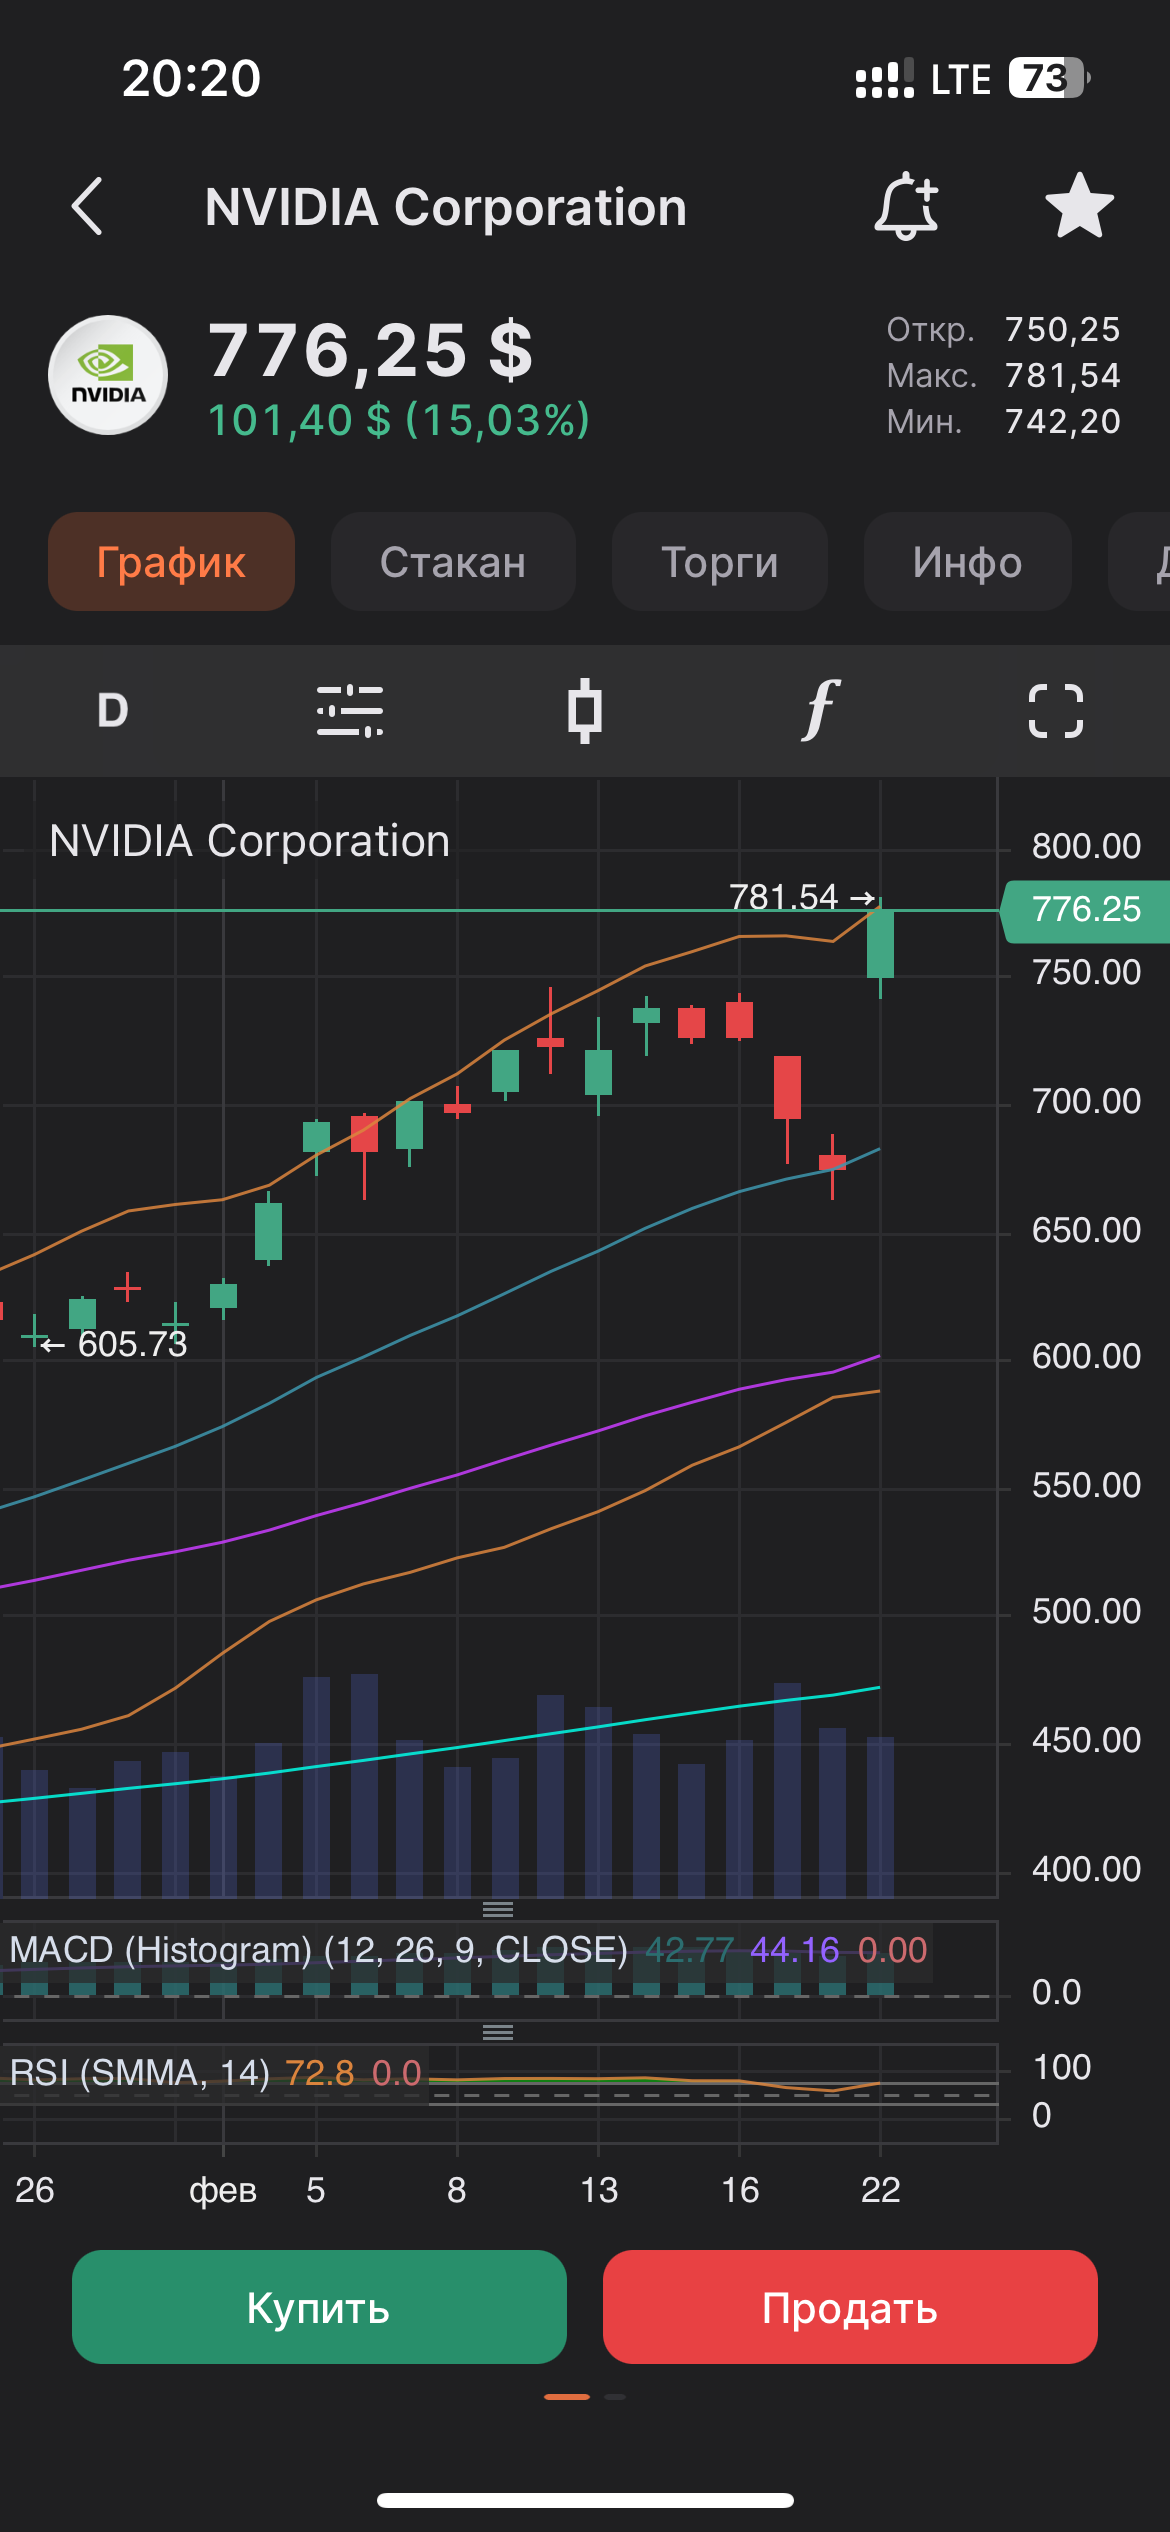Select the Инфо tab
The image size is (1170, 2532).
coord(967,562)
